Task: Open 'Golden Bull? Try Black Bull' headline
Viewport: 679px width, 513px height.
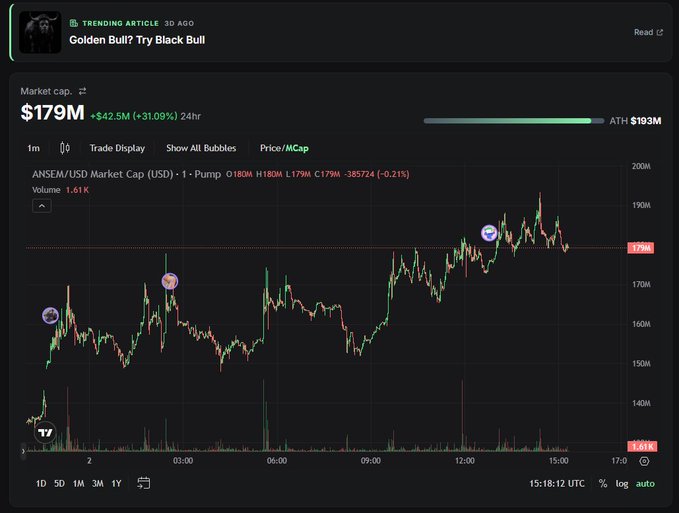Action: 137,40
